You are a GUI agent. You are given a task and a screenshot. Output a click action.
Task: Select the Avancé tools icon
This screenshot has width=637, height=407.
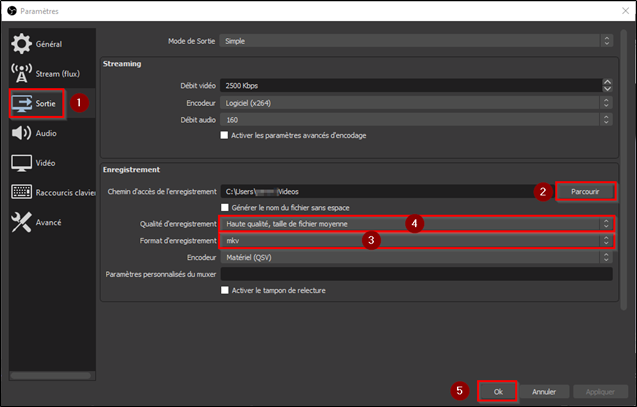(x=21, y=222)
